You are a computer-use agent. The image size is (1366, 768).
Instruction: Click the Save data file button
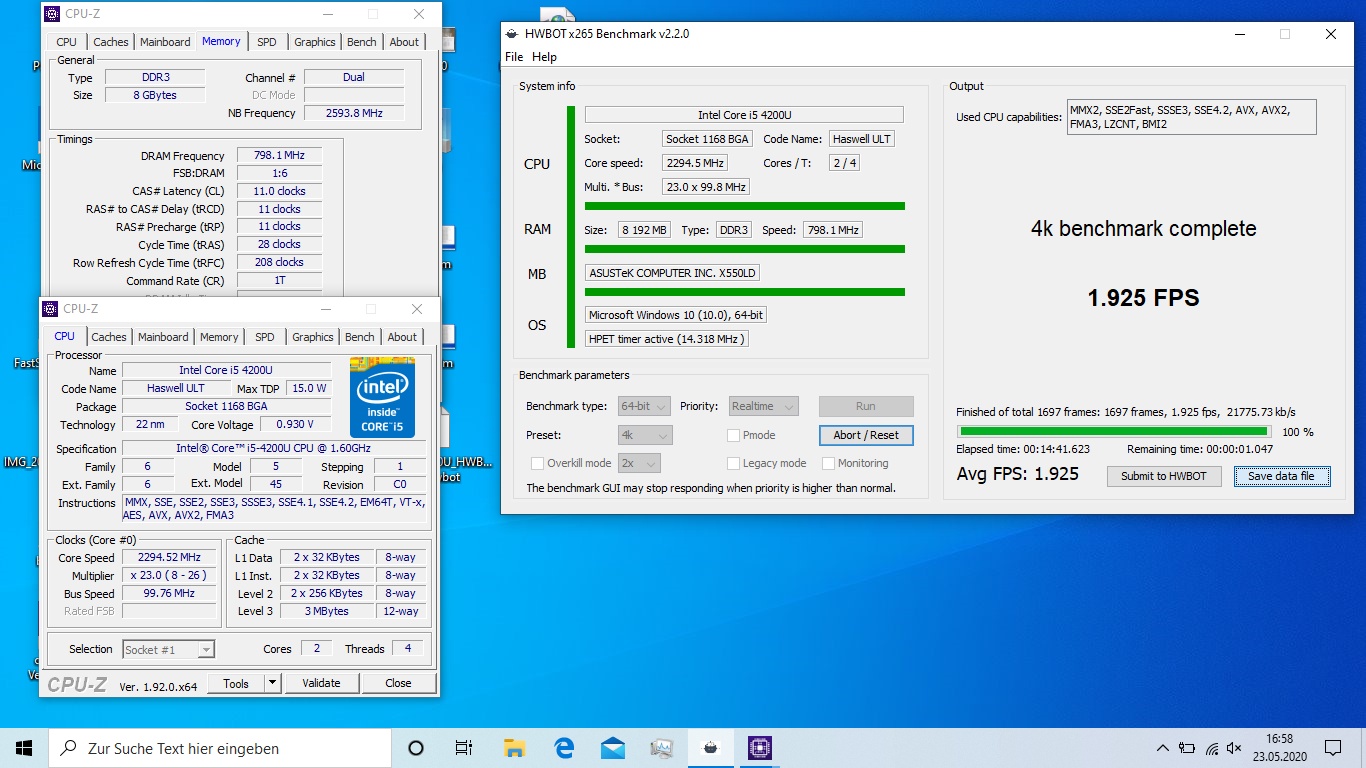(1281, 476)
